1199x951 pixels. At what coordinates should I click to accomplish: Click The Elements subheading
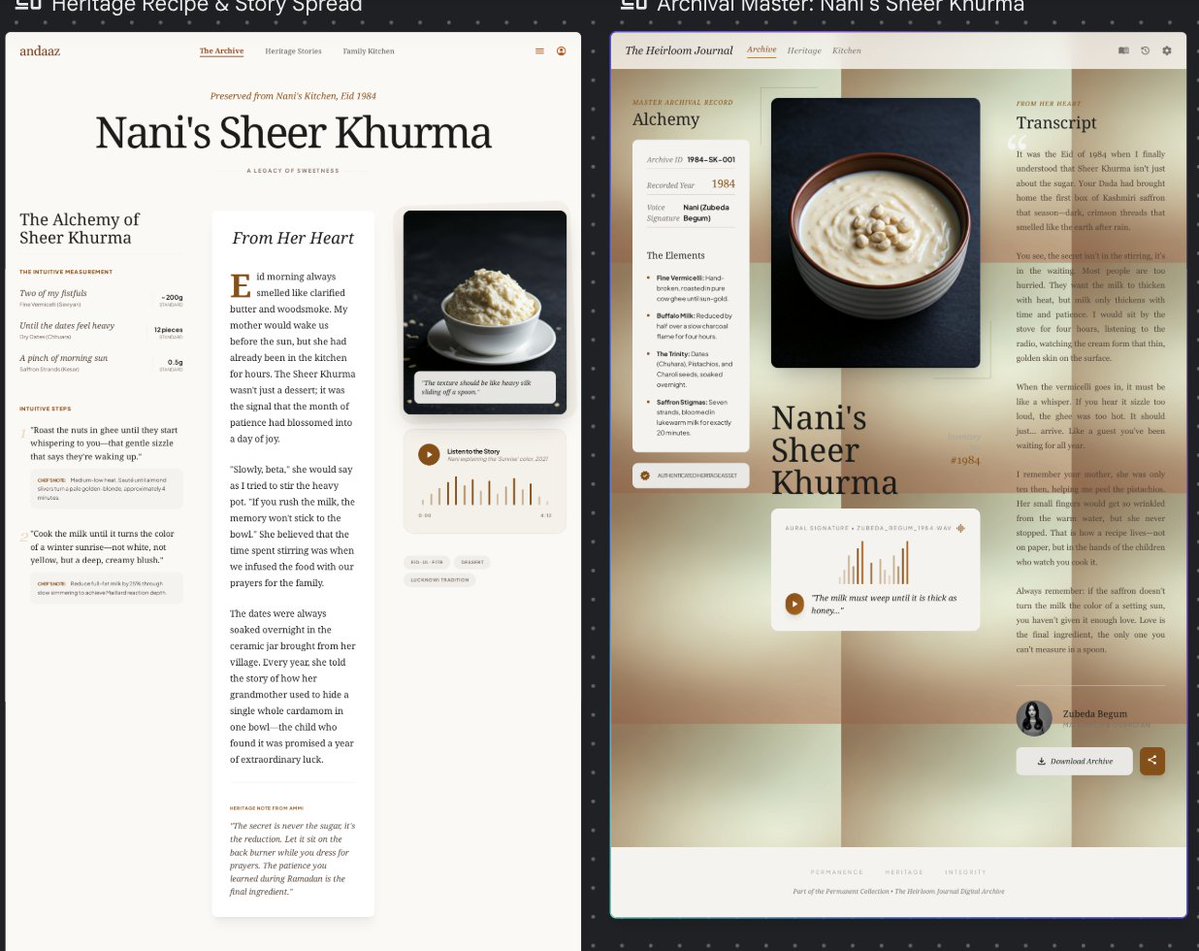coord(676,255)
